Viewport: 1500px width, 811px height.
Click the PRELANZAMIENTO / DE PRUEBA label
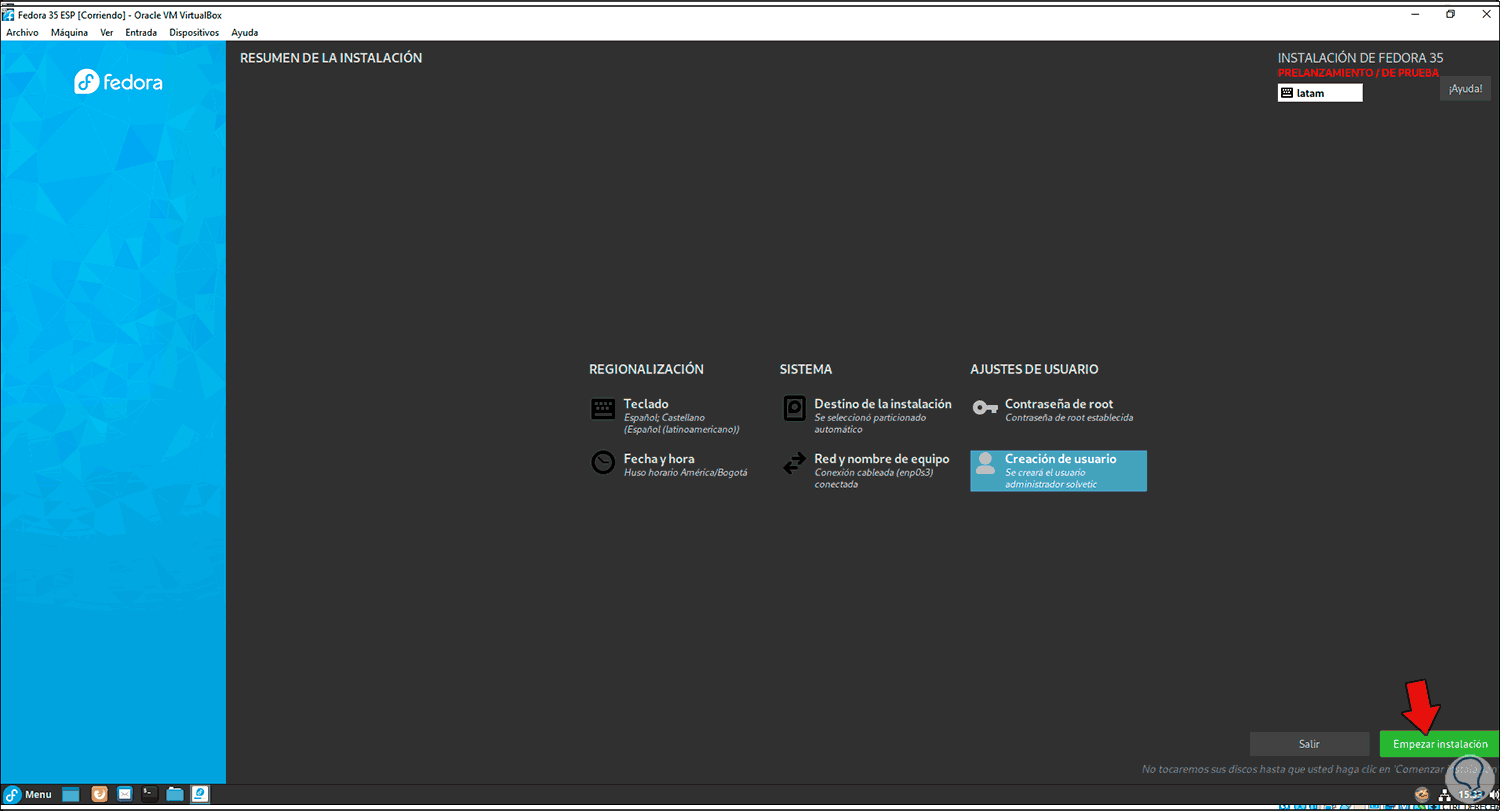click(x=1358, y=73)
